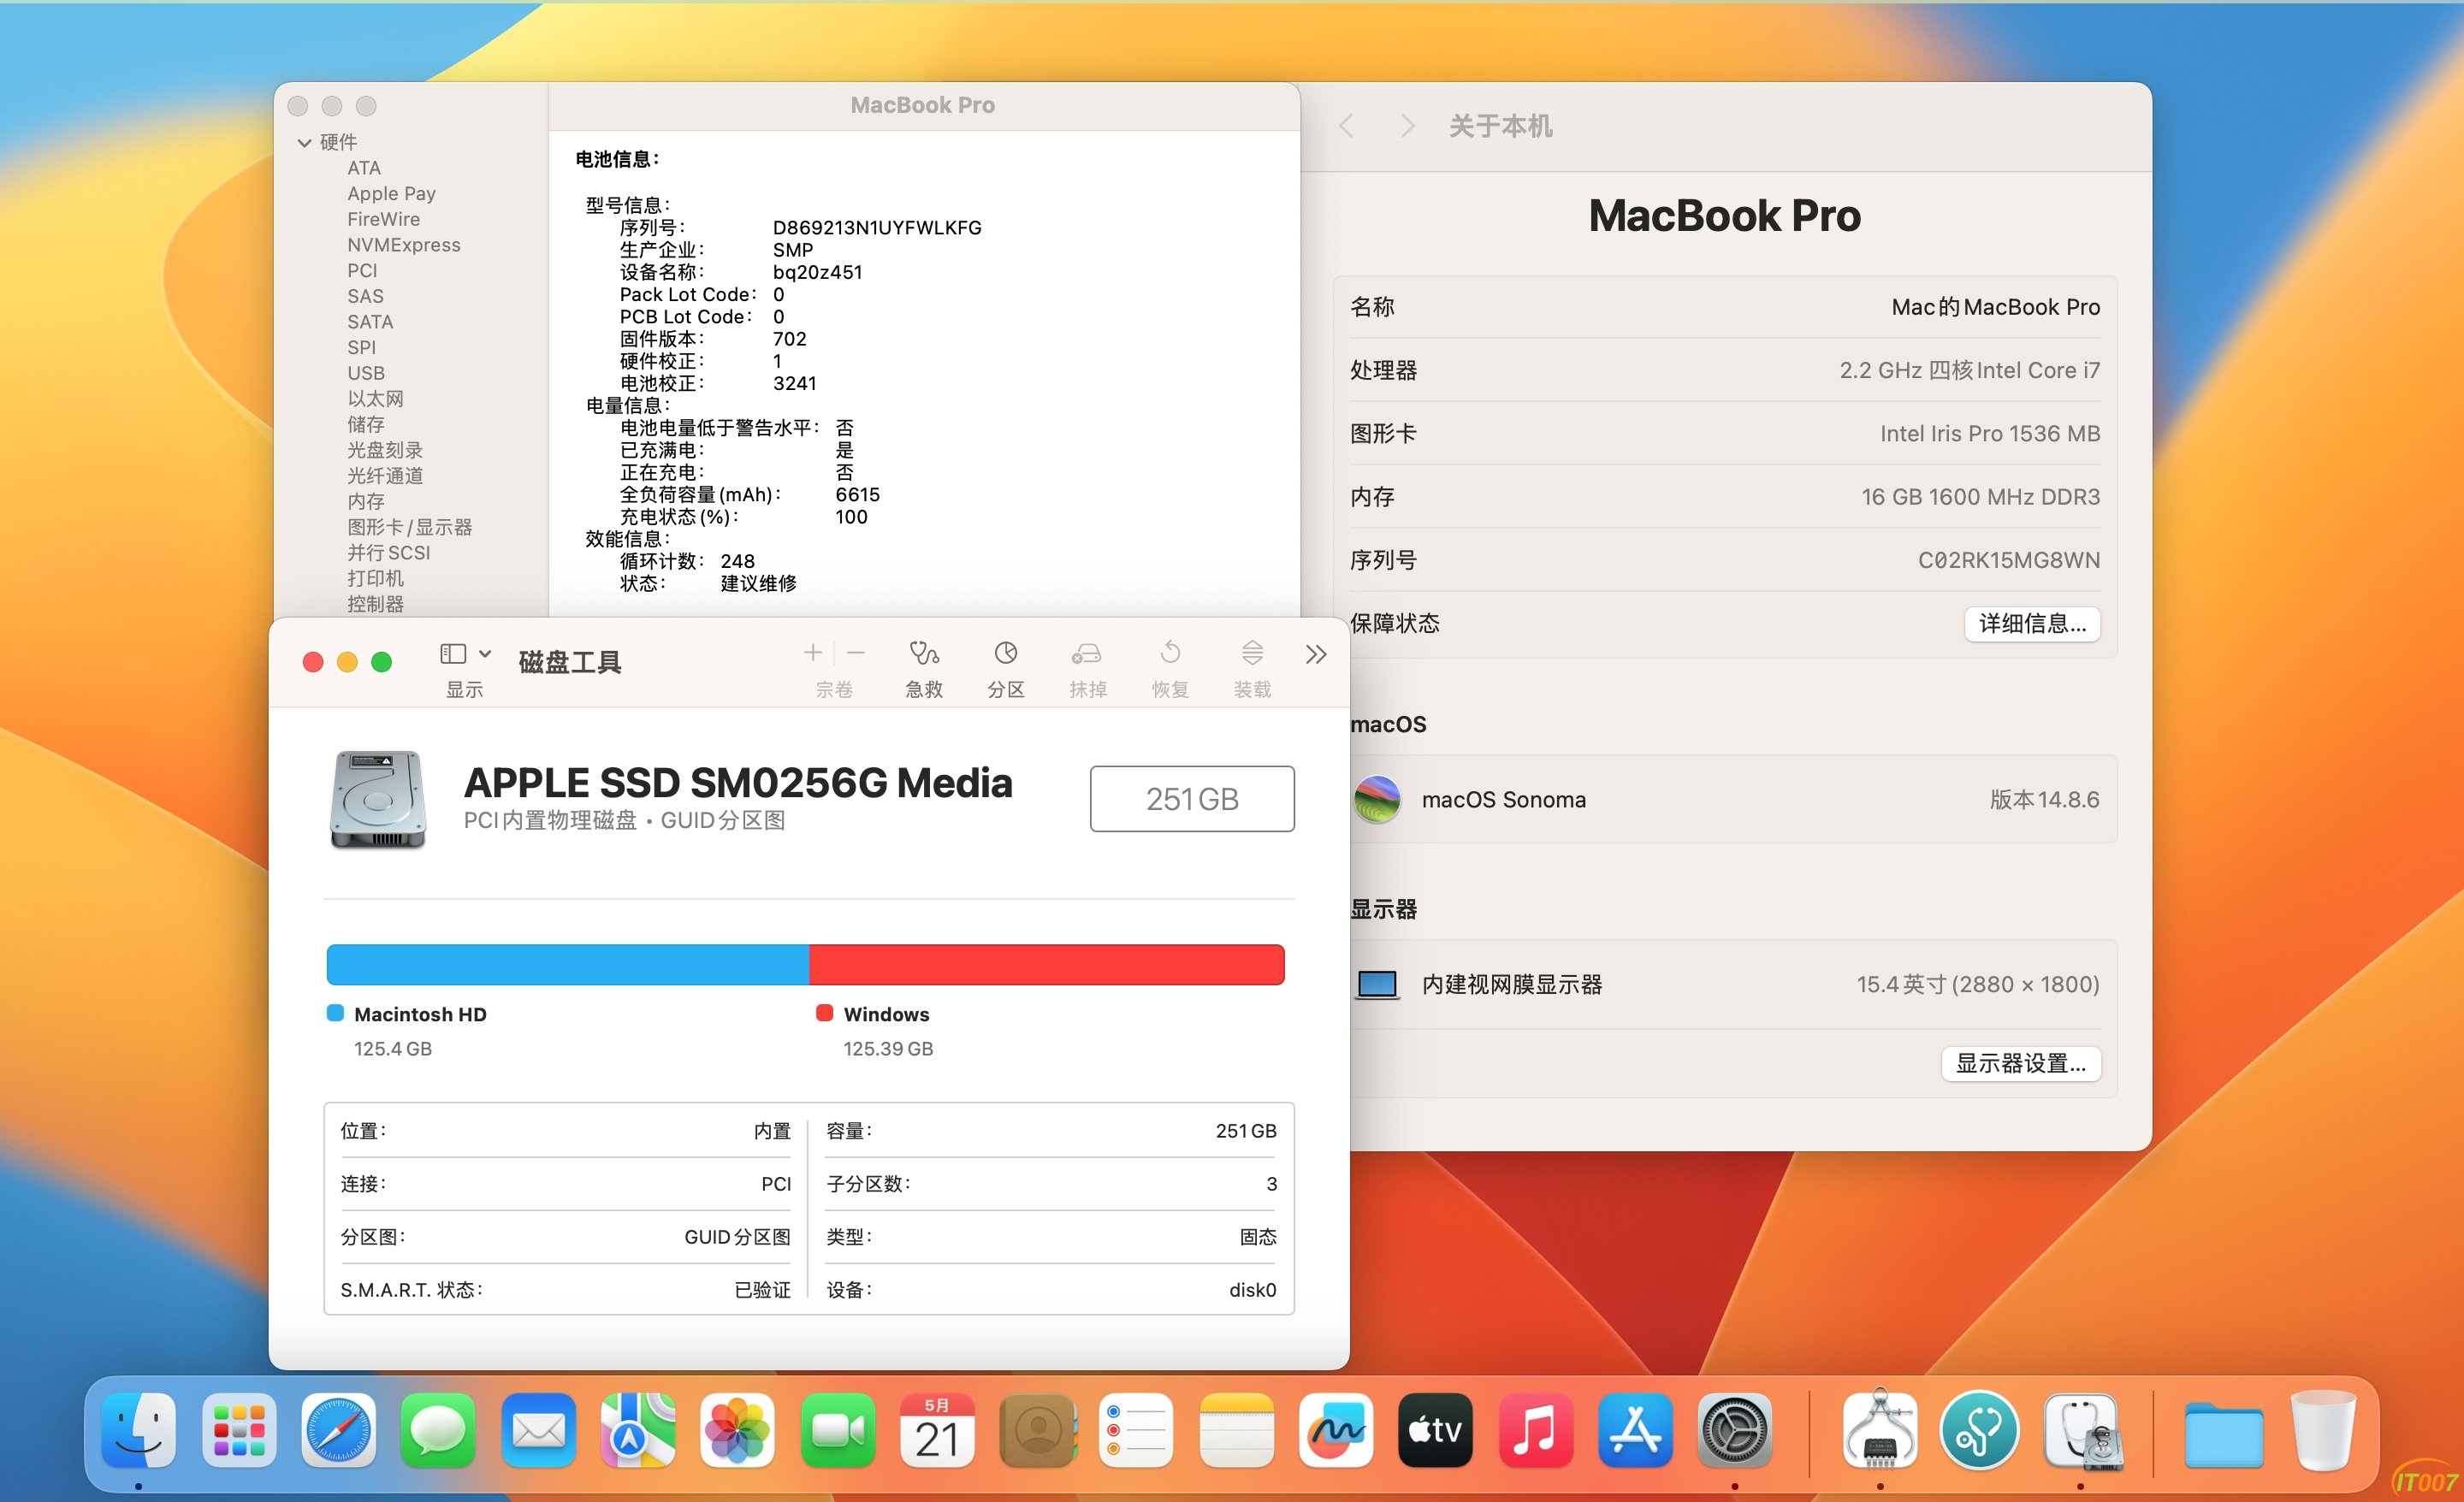
Task: Open System Information from the Dock
Action: pyautogui.click(x=1880, y=1430)
